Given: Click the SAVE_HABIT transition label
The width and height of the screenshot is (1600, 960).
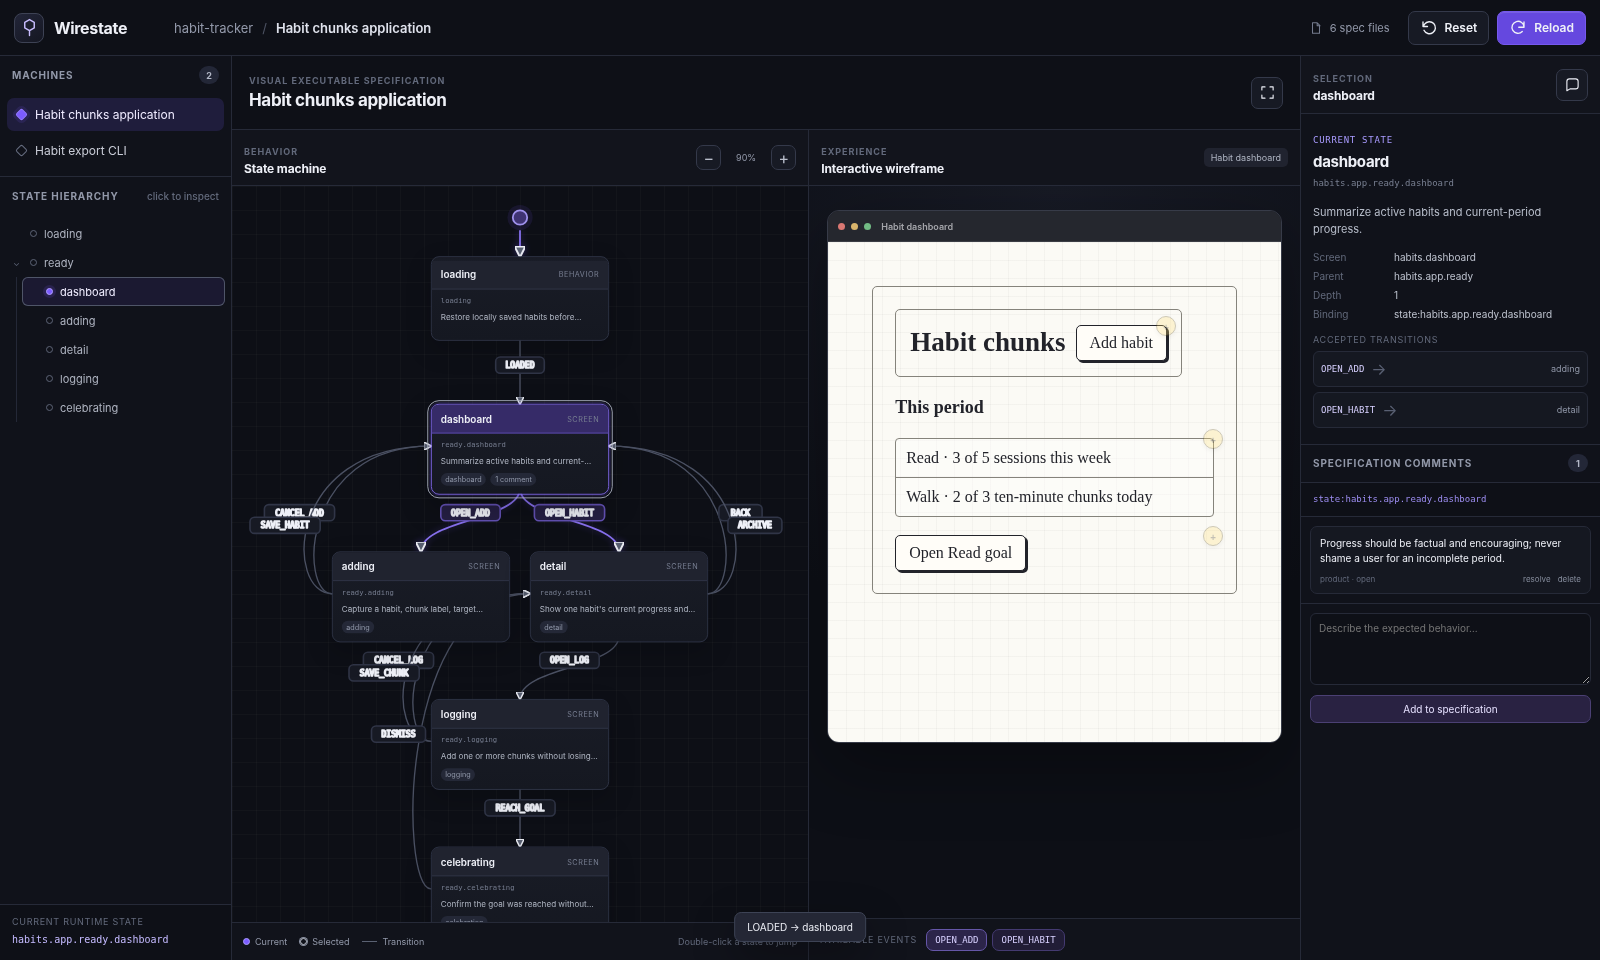Looking at the screenshot, I should [285, 525].
